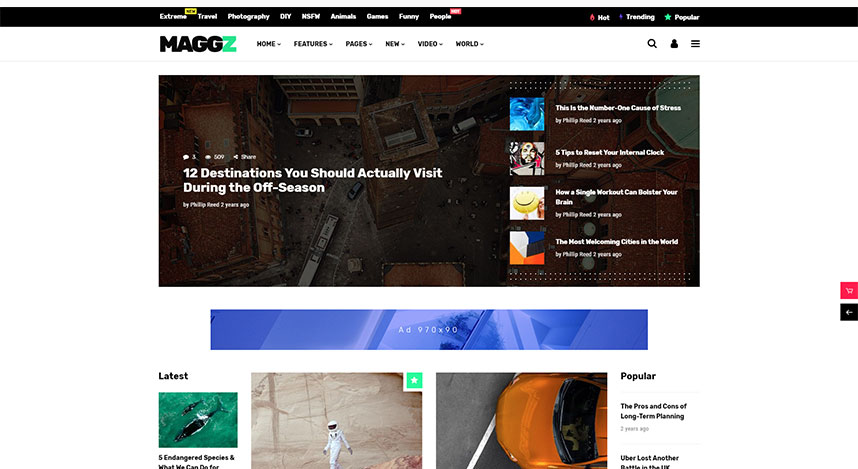The height and width of the screenshot is (469, 858).
Task: Click the Hot flame link
Action: click(599, 18)
